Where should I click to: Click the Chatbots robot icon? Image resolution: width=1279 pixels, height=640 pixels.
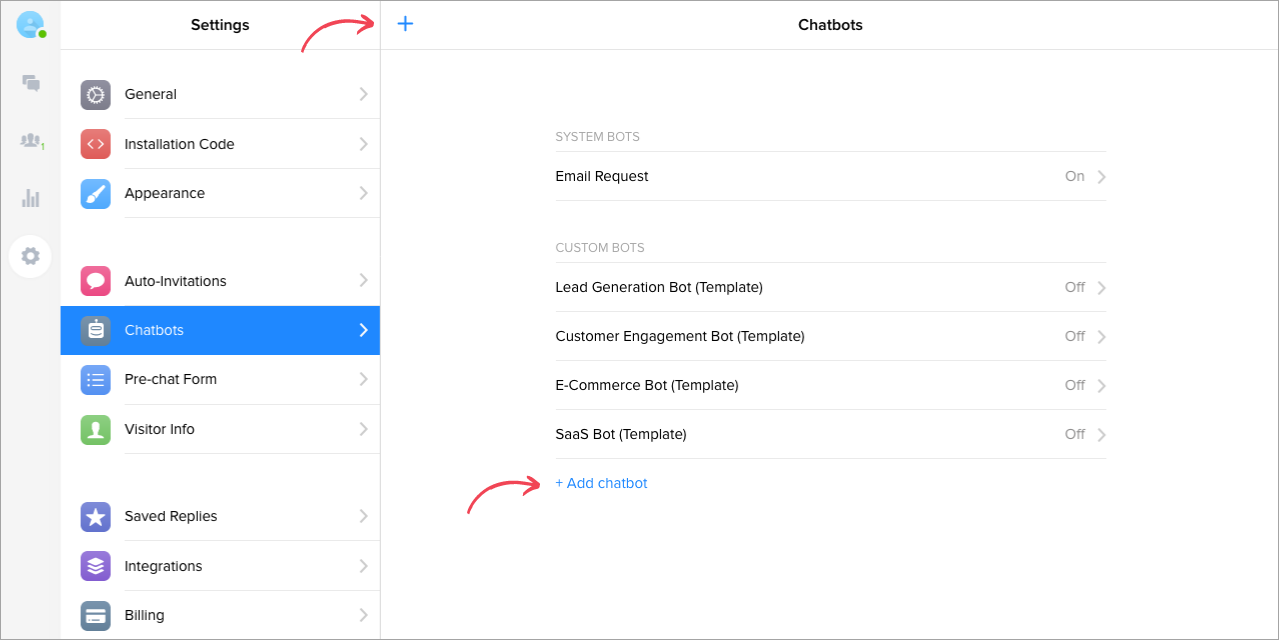tap(95, 330)
